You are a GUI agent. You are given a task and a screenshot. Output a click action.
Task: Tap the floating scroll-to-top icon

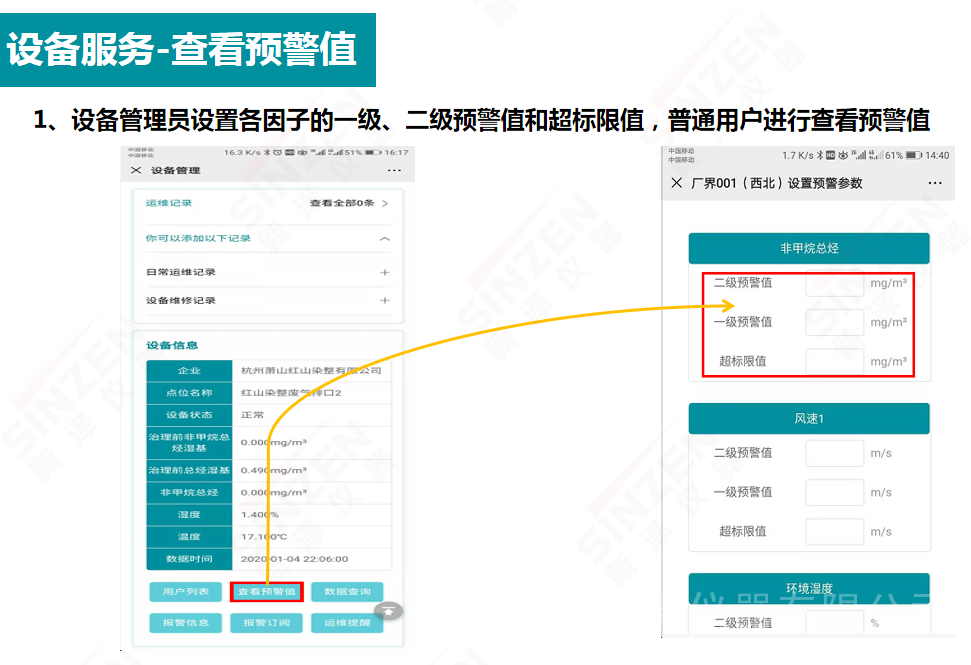tap(389, 609)
